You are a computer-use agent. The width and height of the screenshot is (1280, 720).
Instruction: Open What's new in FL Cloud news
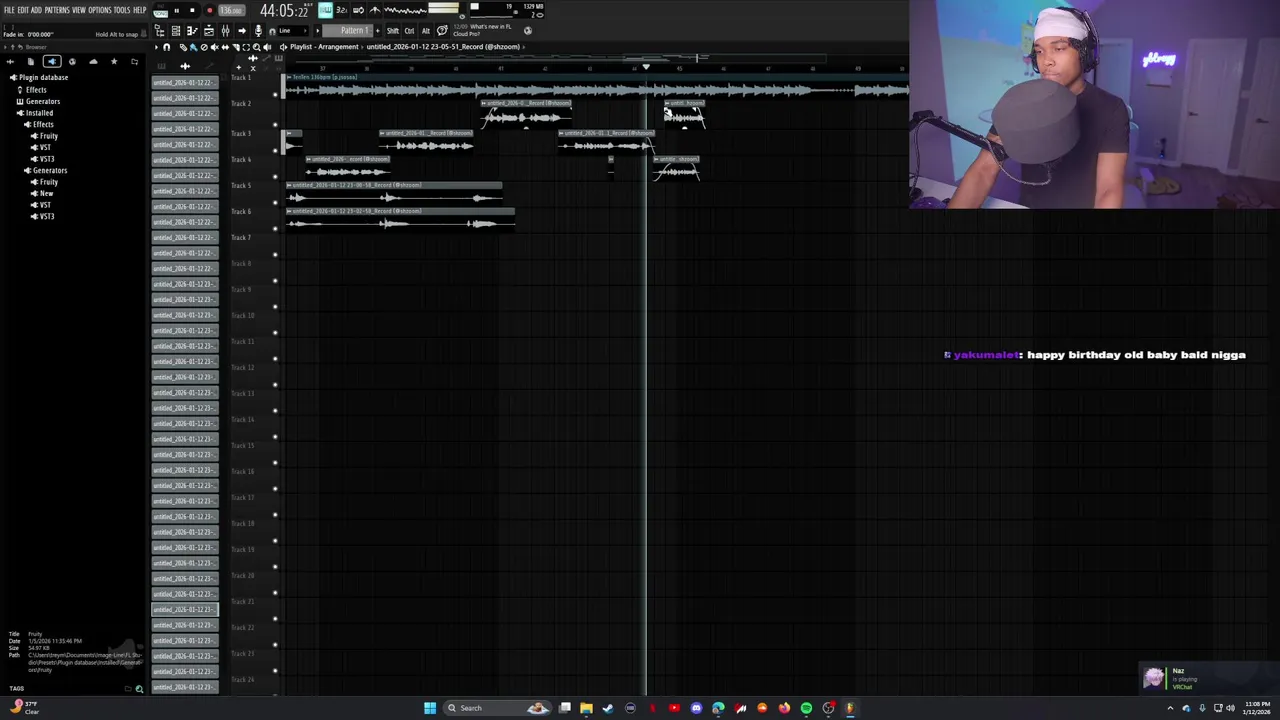[482, 30]
